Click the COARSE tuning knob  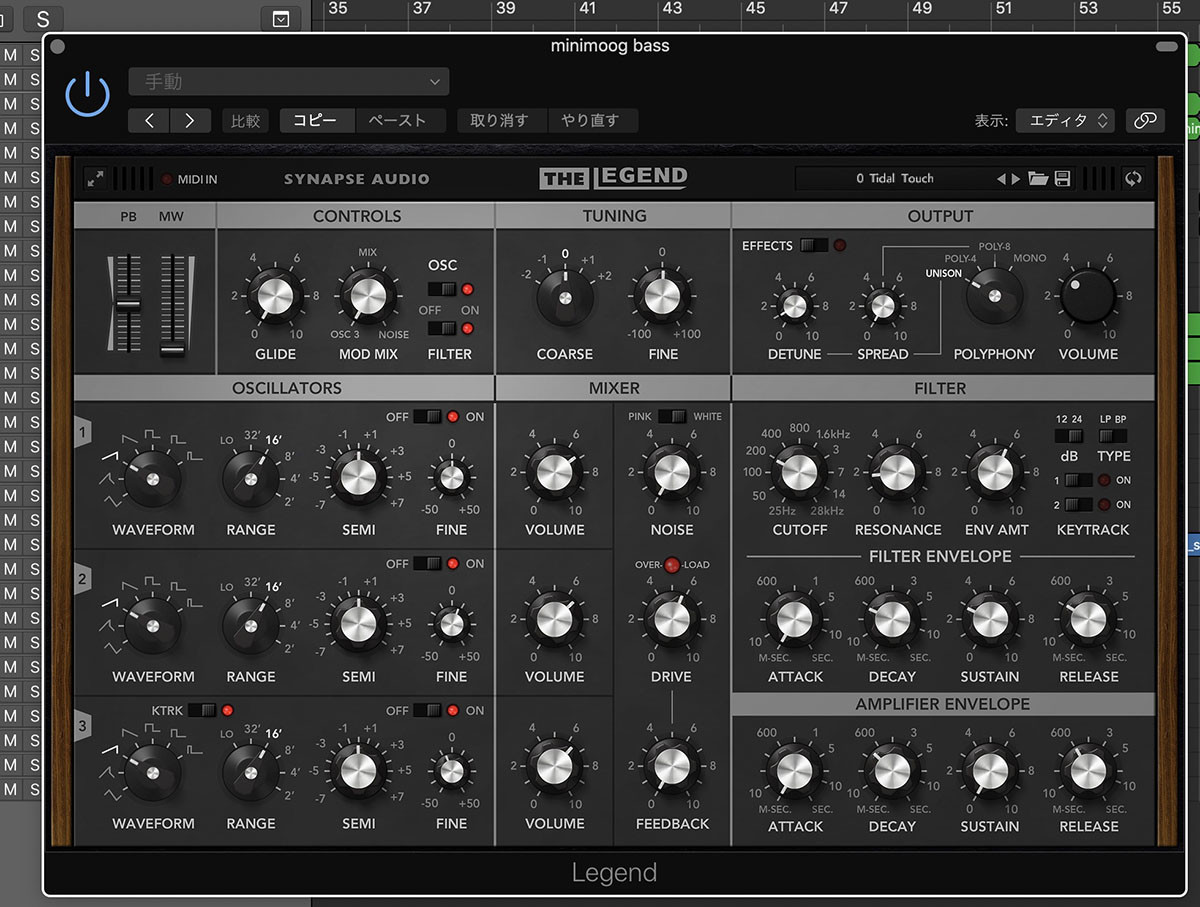click(565, 297)
